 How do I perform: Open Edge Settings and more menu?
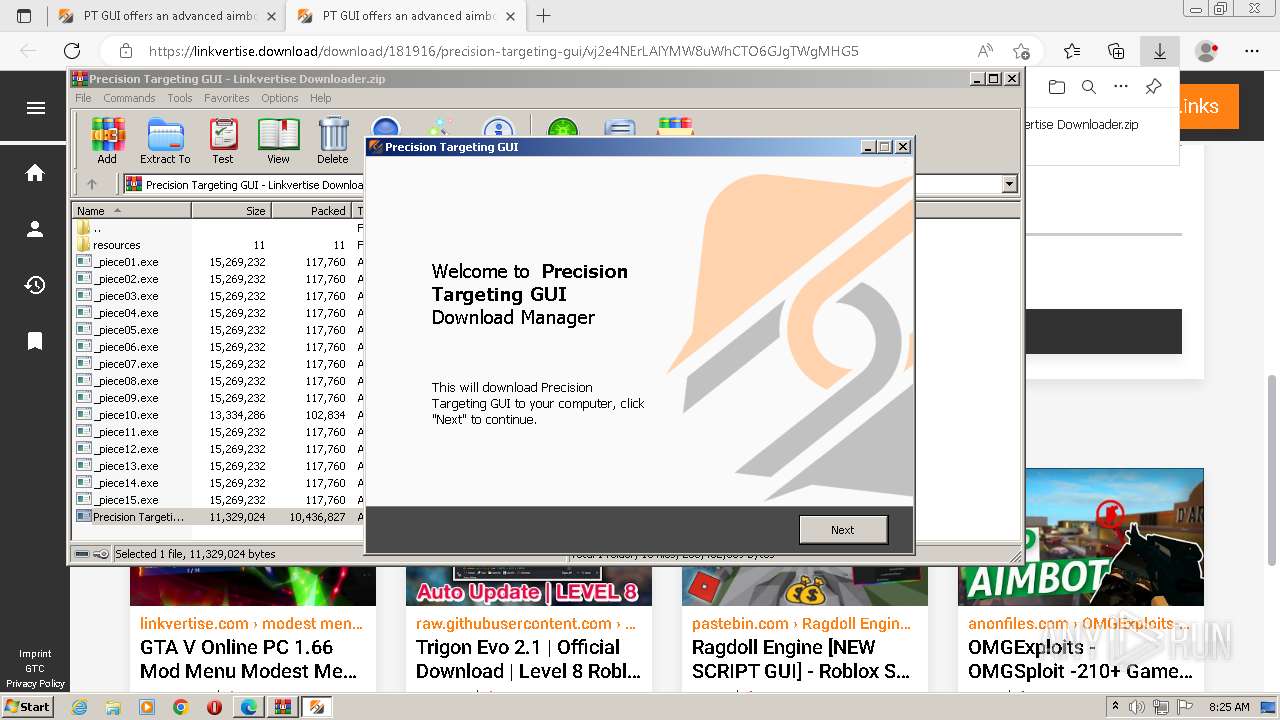pos(1252,51)
